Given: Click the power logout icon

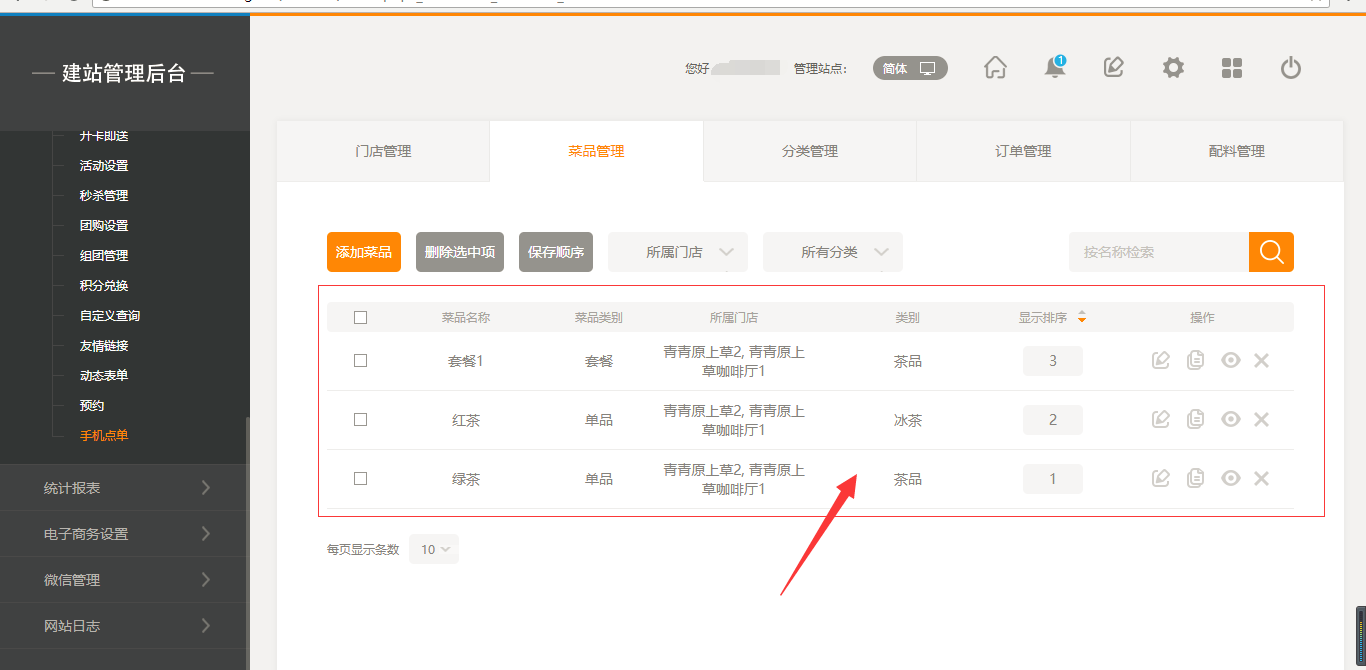Looking at the screenshot, I should point(1291,68).
